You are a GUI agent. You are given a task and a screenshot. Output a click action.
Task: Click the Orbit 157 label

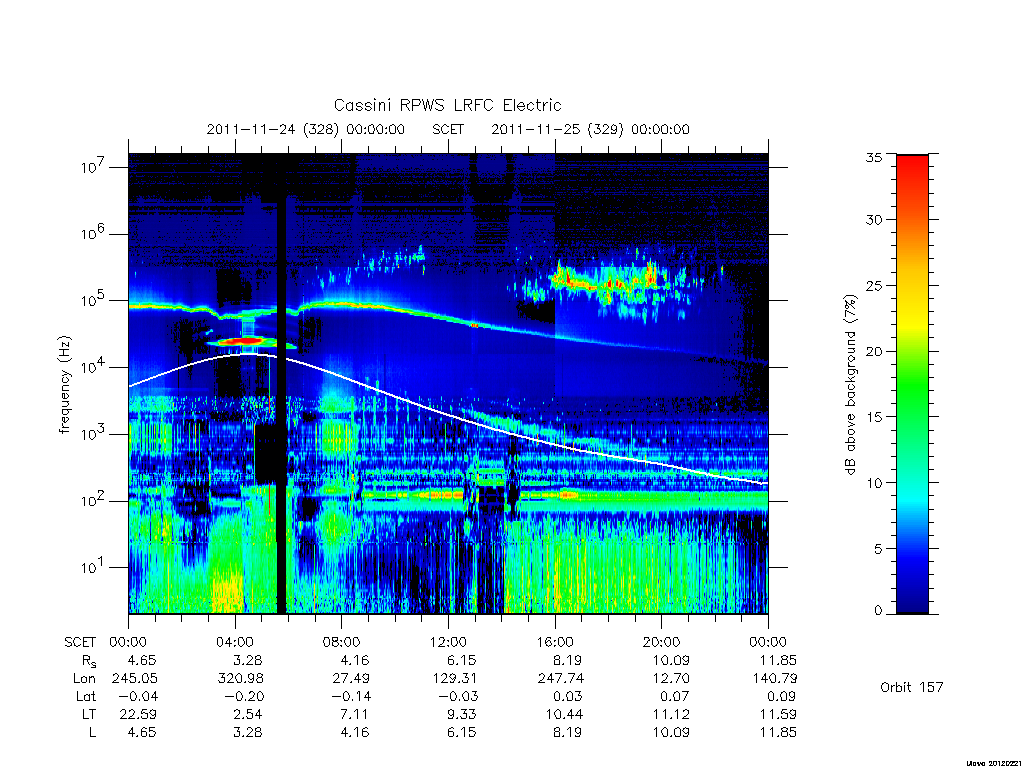click(912, 687)
